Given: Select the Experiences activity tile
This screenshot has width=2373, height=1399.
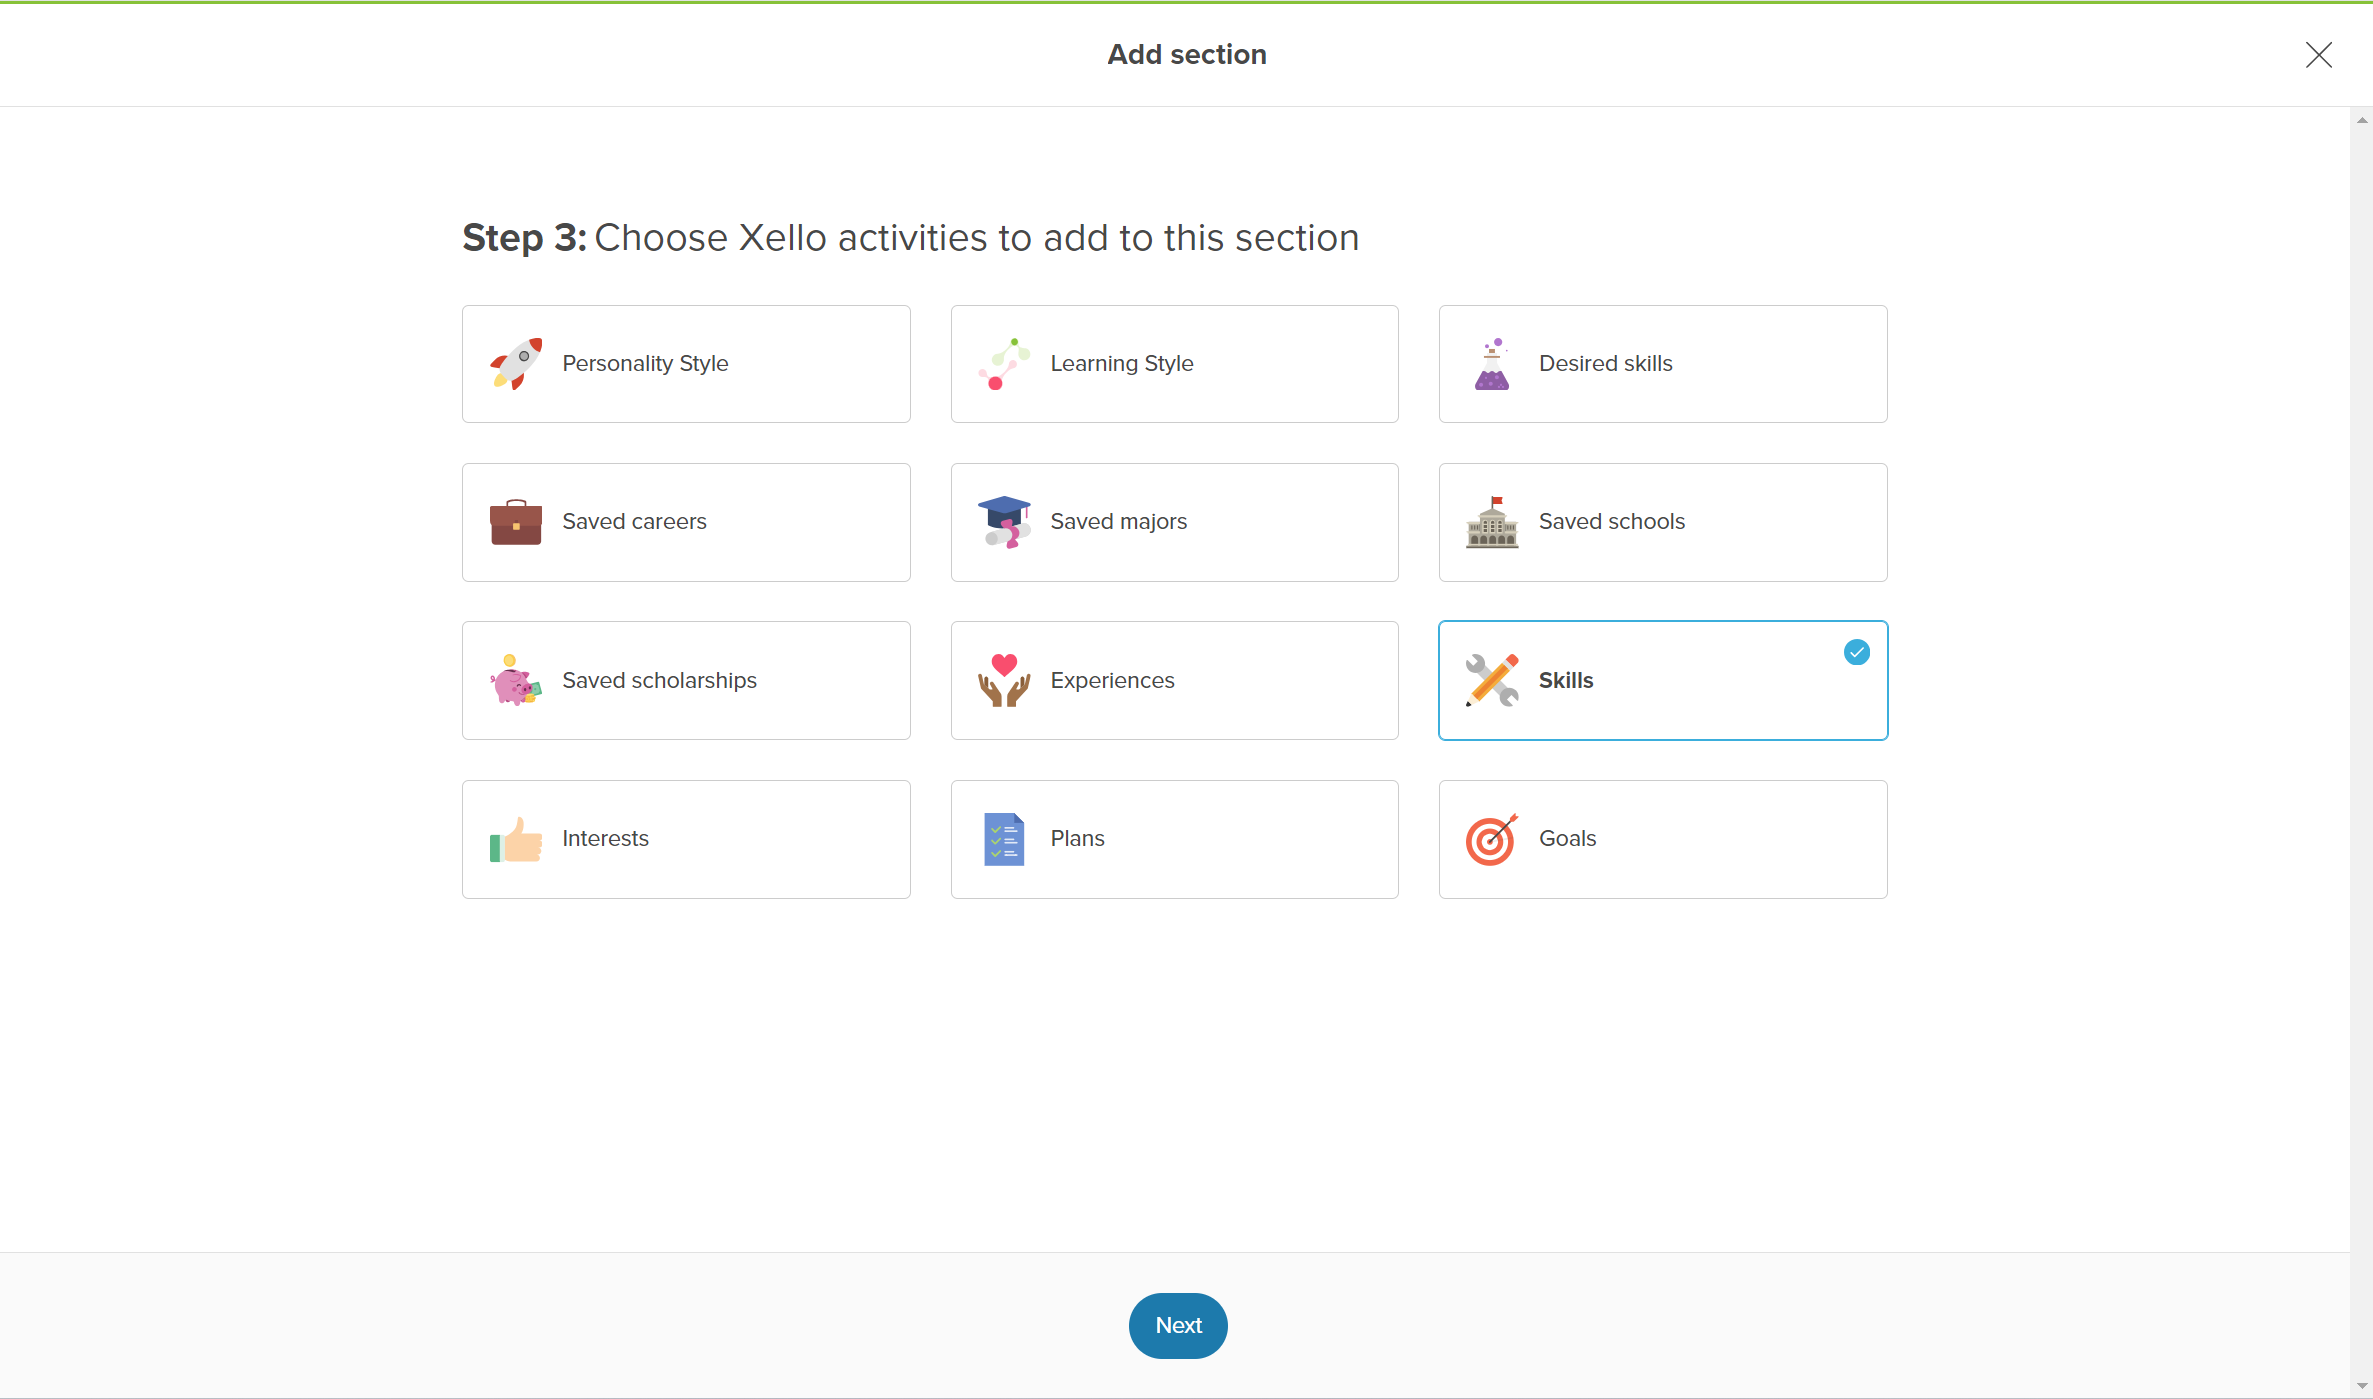Looking at the screenshot, I should click(1174, 680).
